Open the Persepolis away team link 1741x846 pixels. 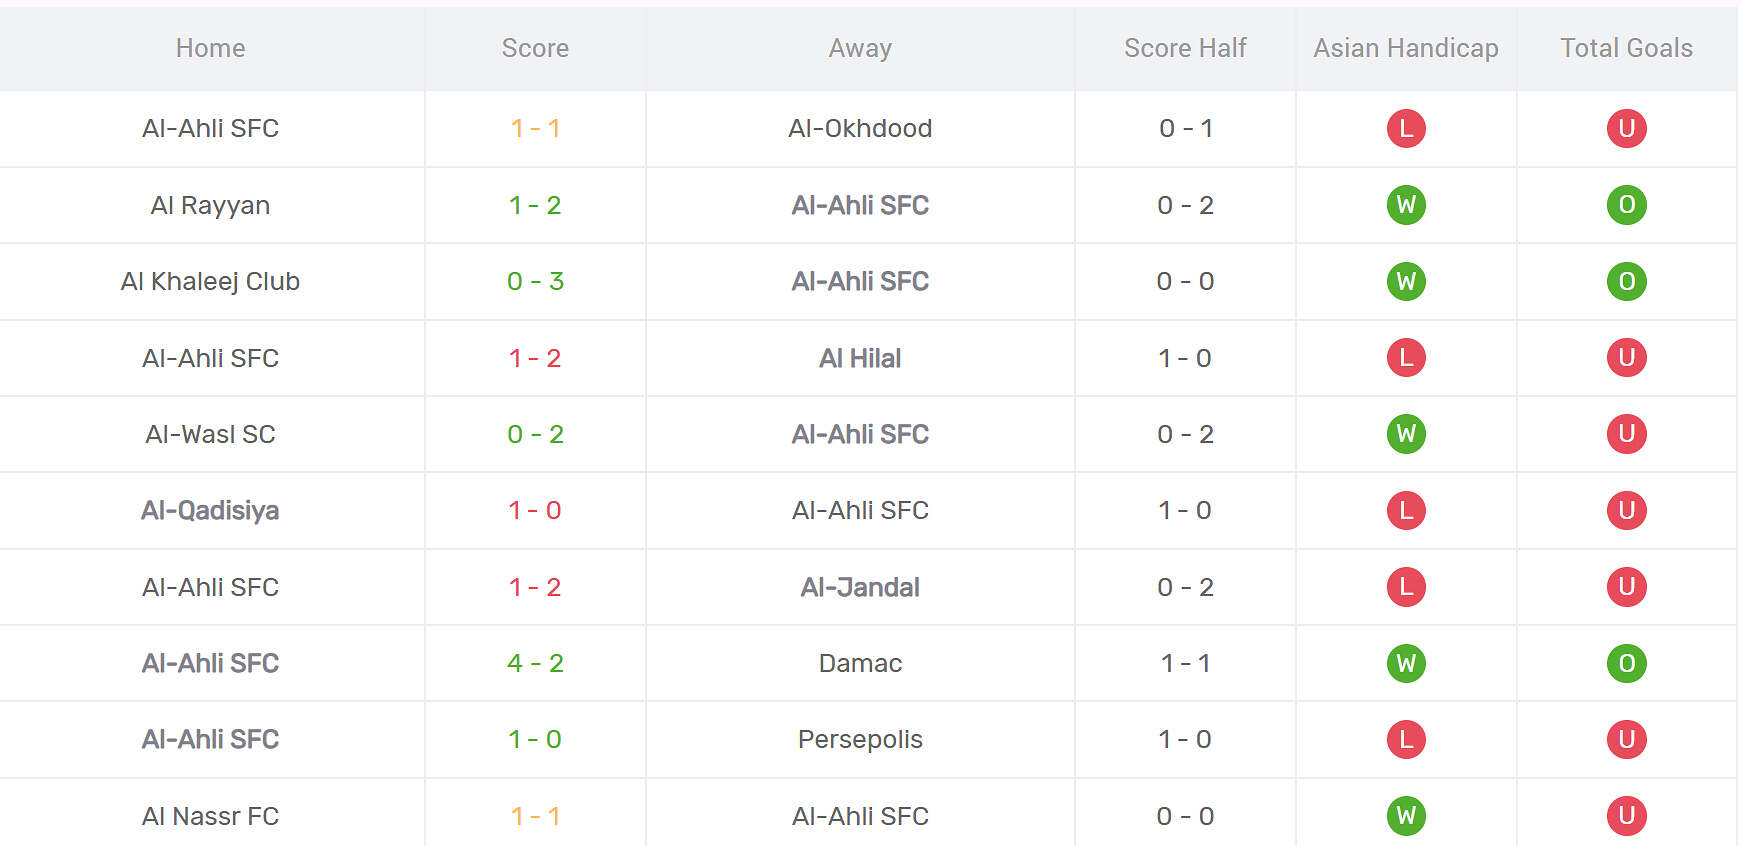[860, 739]
